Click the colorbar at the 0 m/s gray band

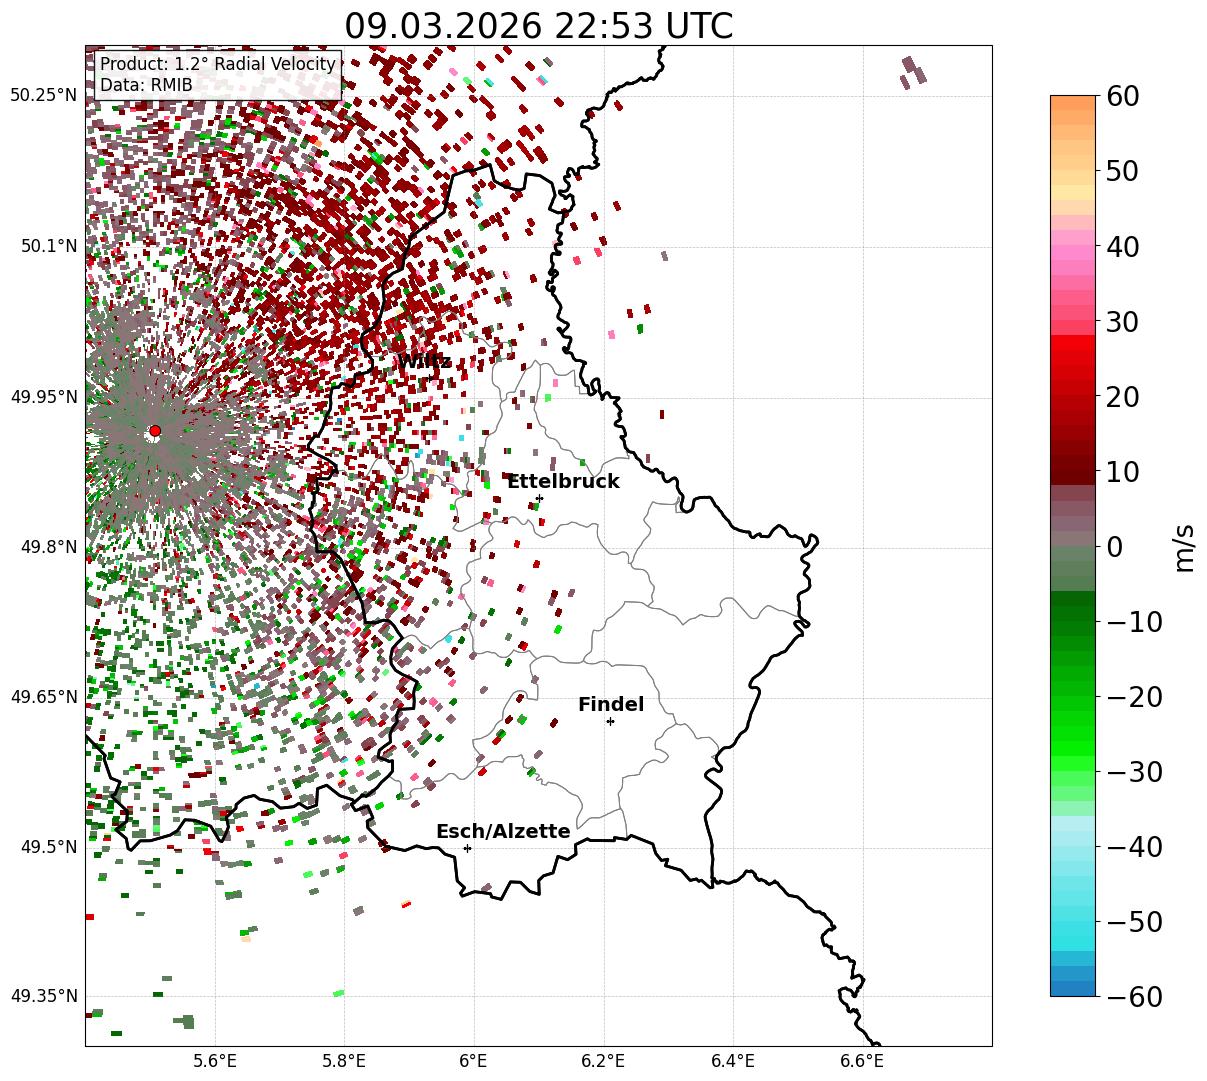point(1073,546)
